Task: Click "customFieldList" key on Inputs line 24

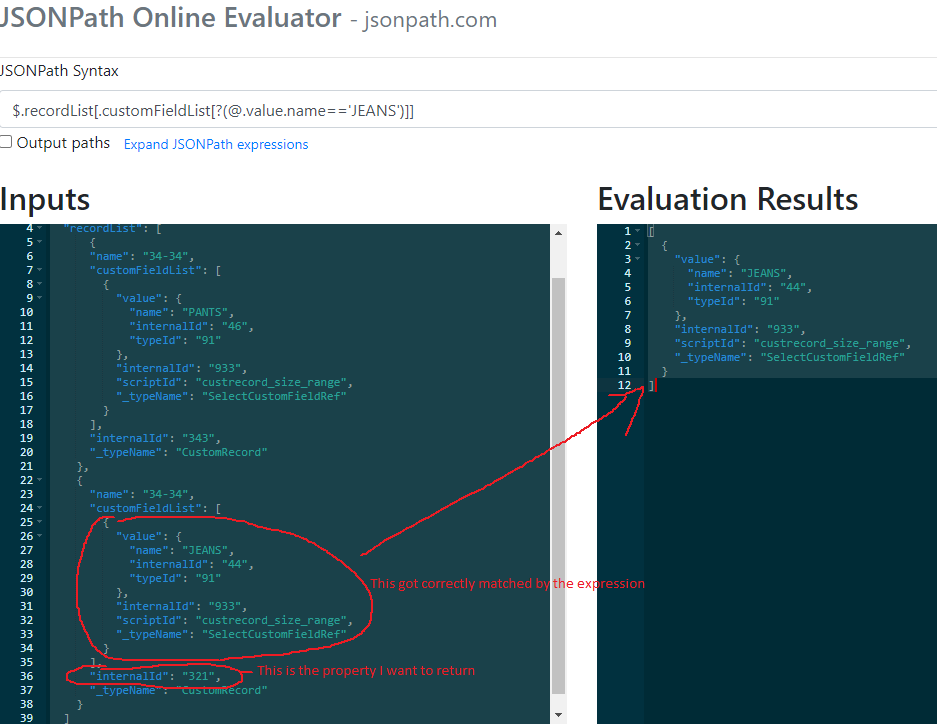Action: pos(146,508)
